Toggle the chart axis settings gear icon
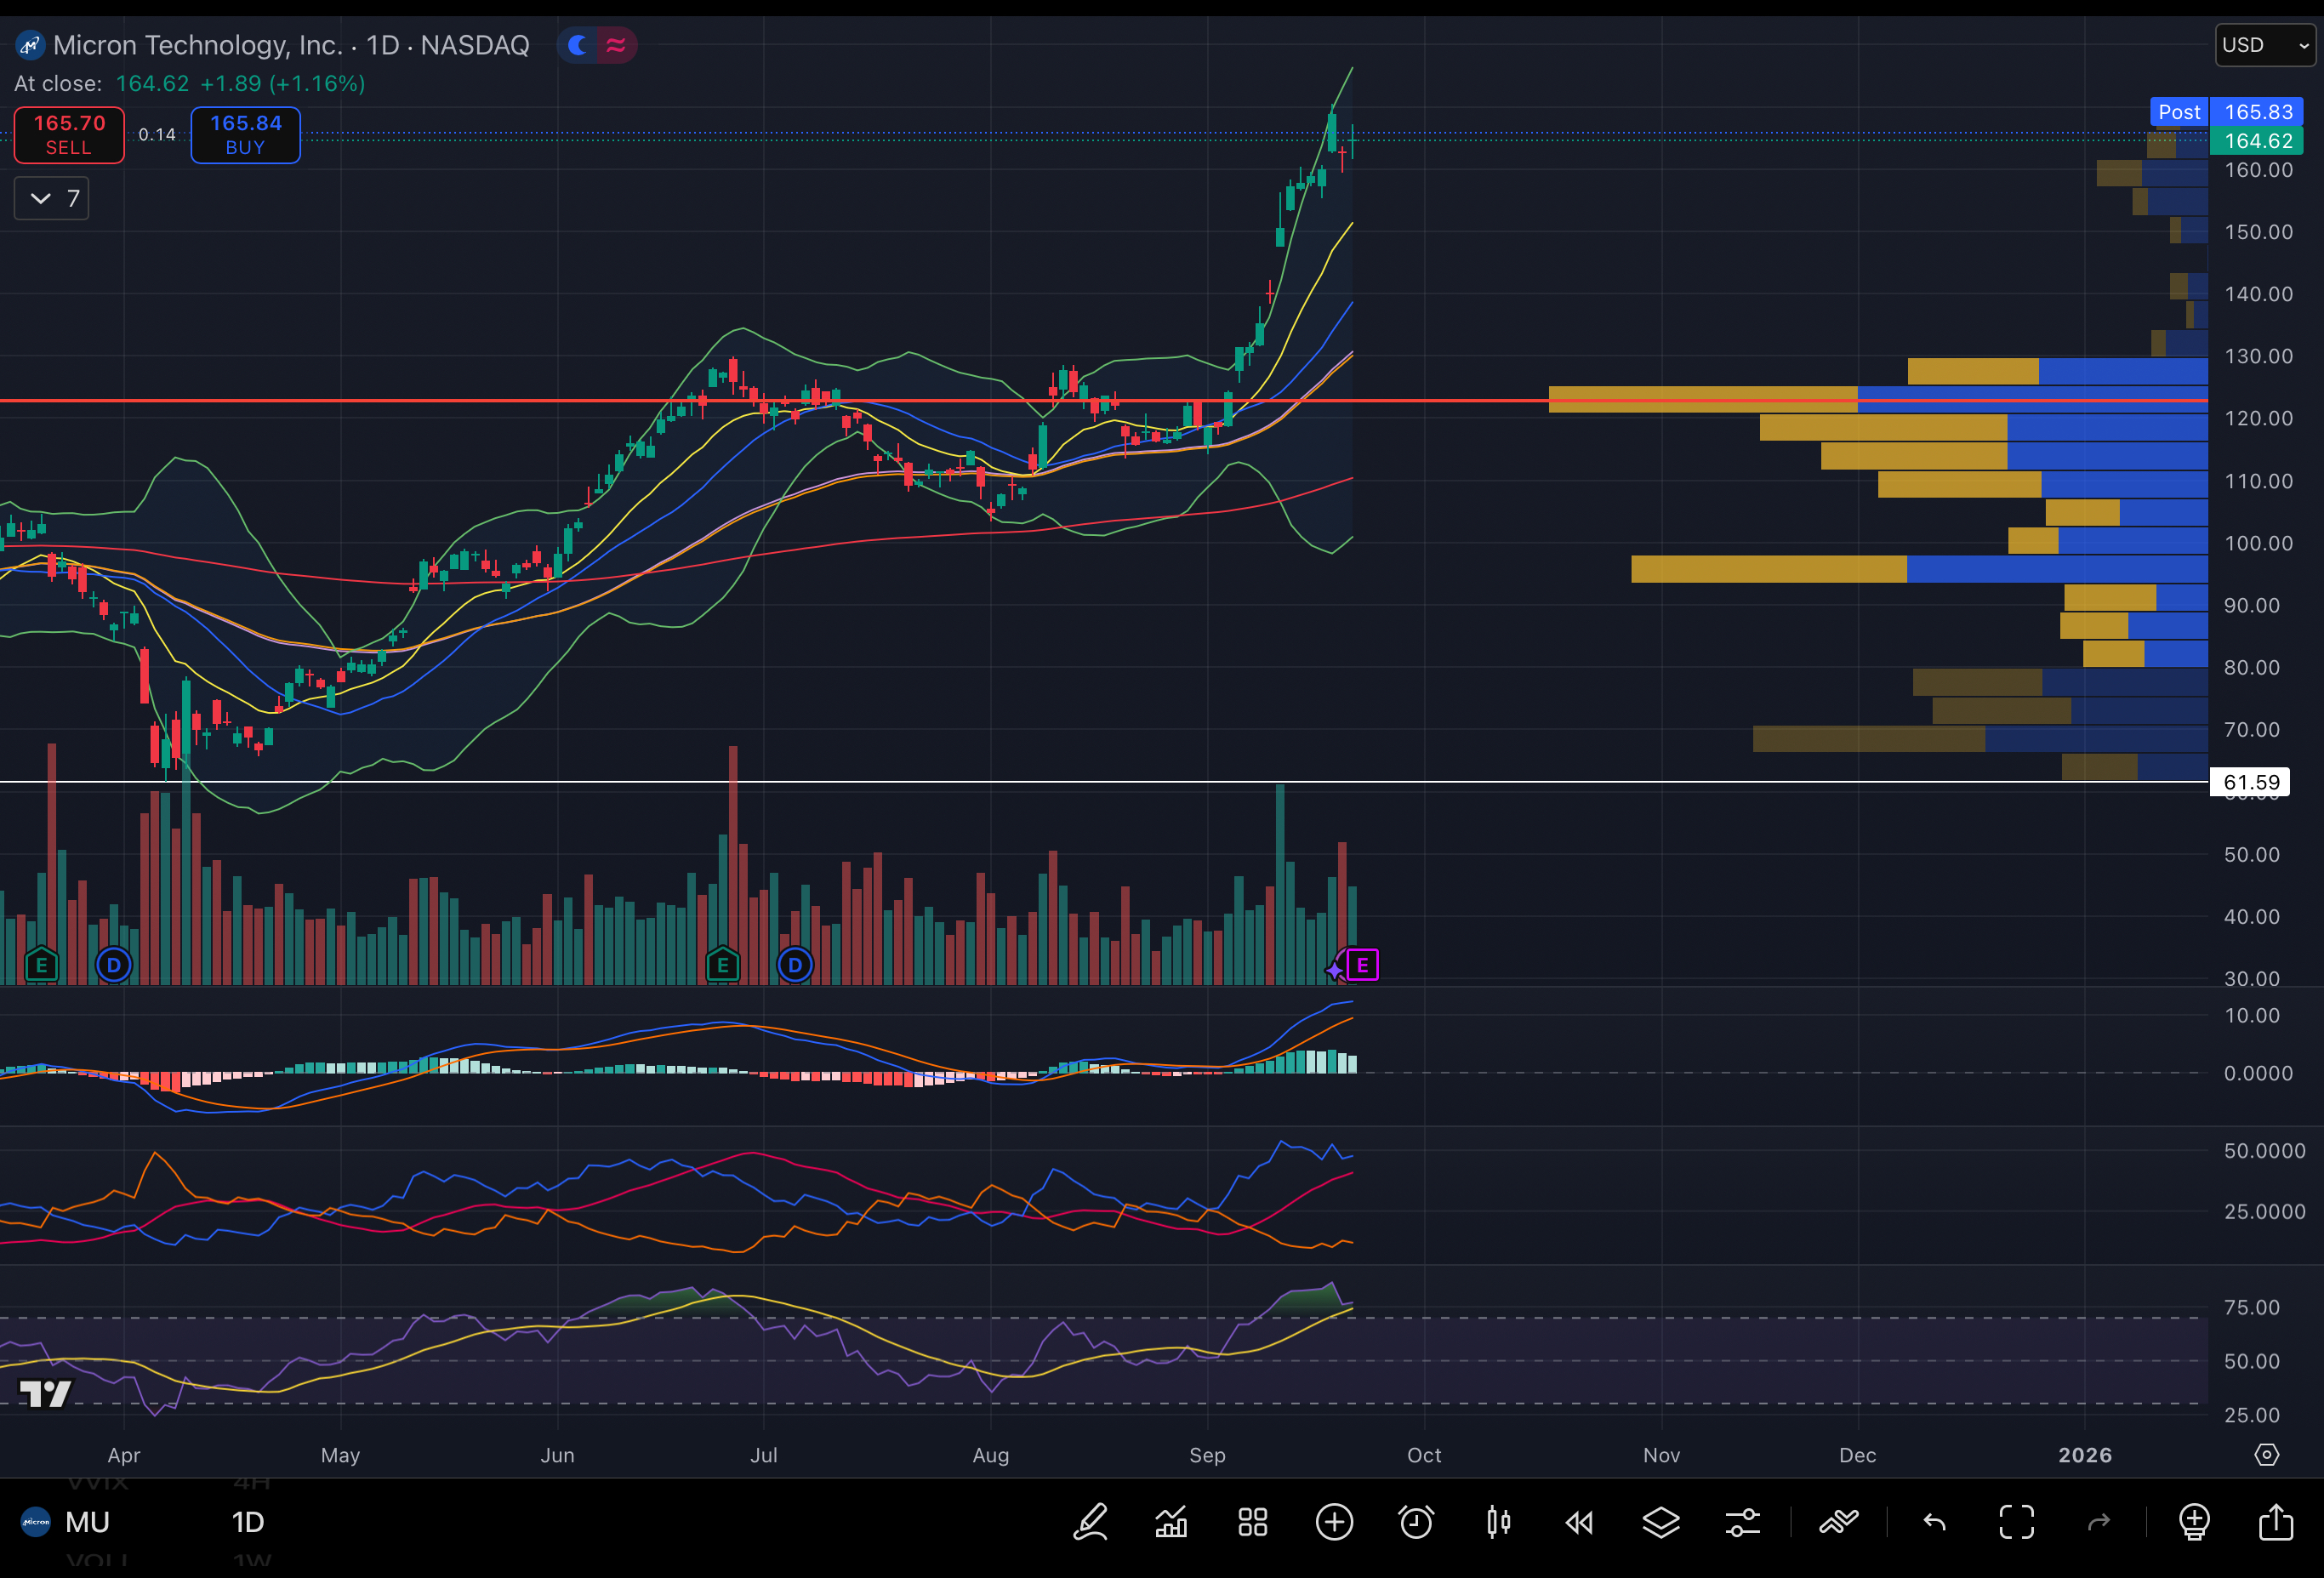 (x=2266, y=1454)
